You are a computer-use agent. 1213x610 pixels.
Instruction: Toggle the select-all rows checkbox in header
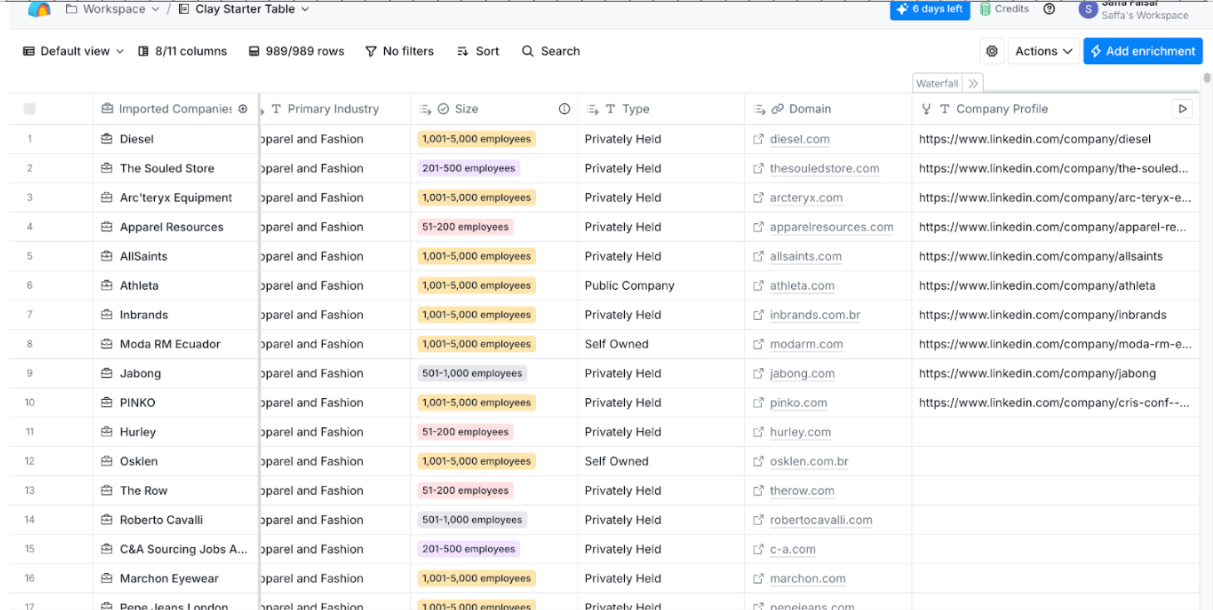click(29, 109)
